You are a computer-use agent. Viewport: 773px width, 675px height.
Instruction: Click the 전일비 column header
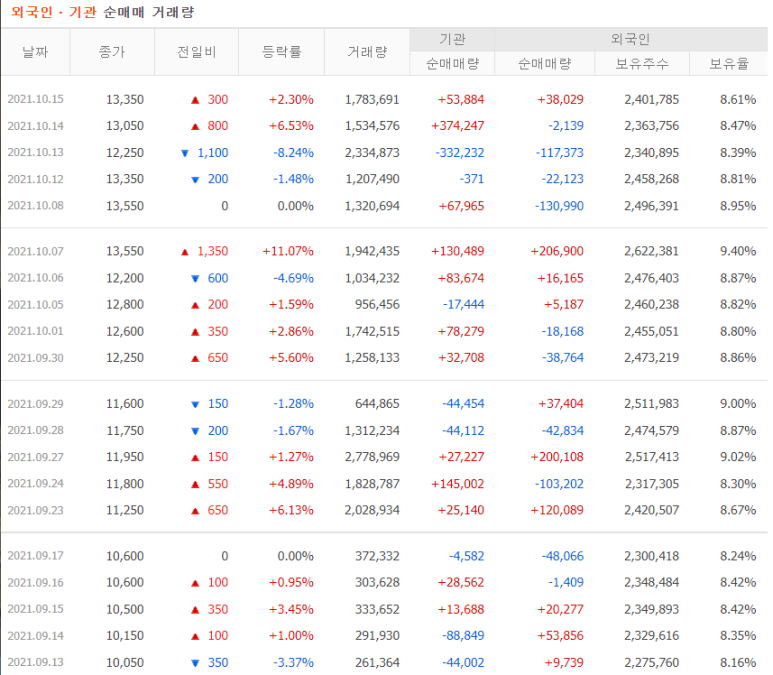[197, 52]
